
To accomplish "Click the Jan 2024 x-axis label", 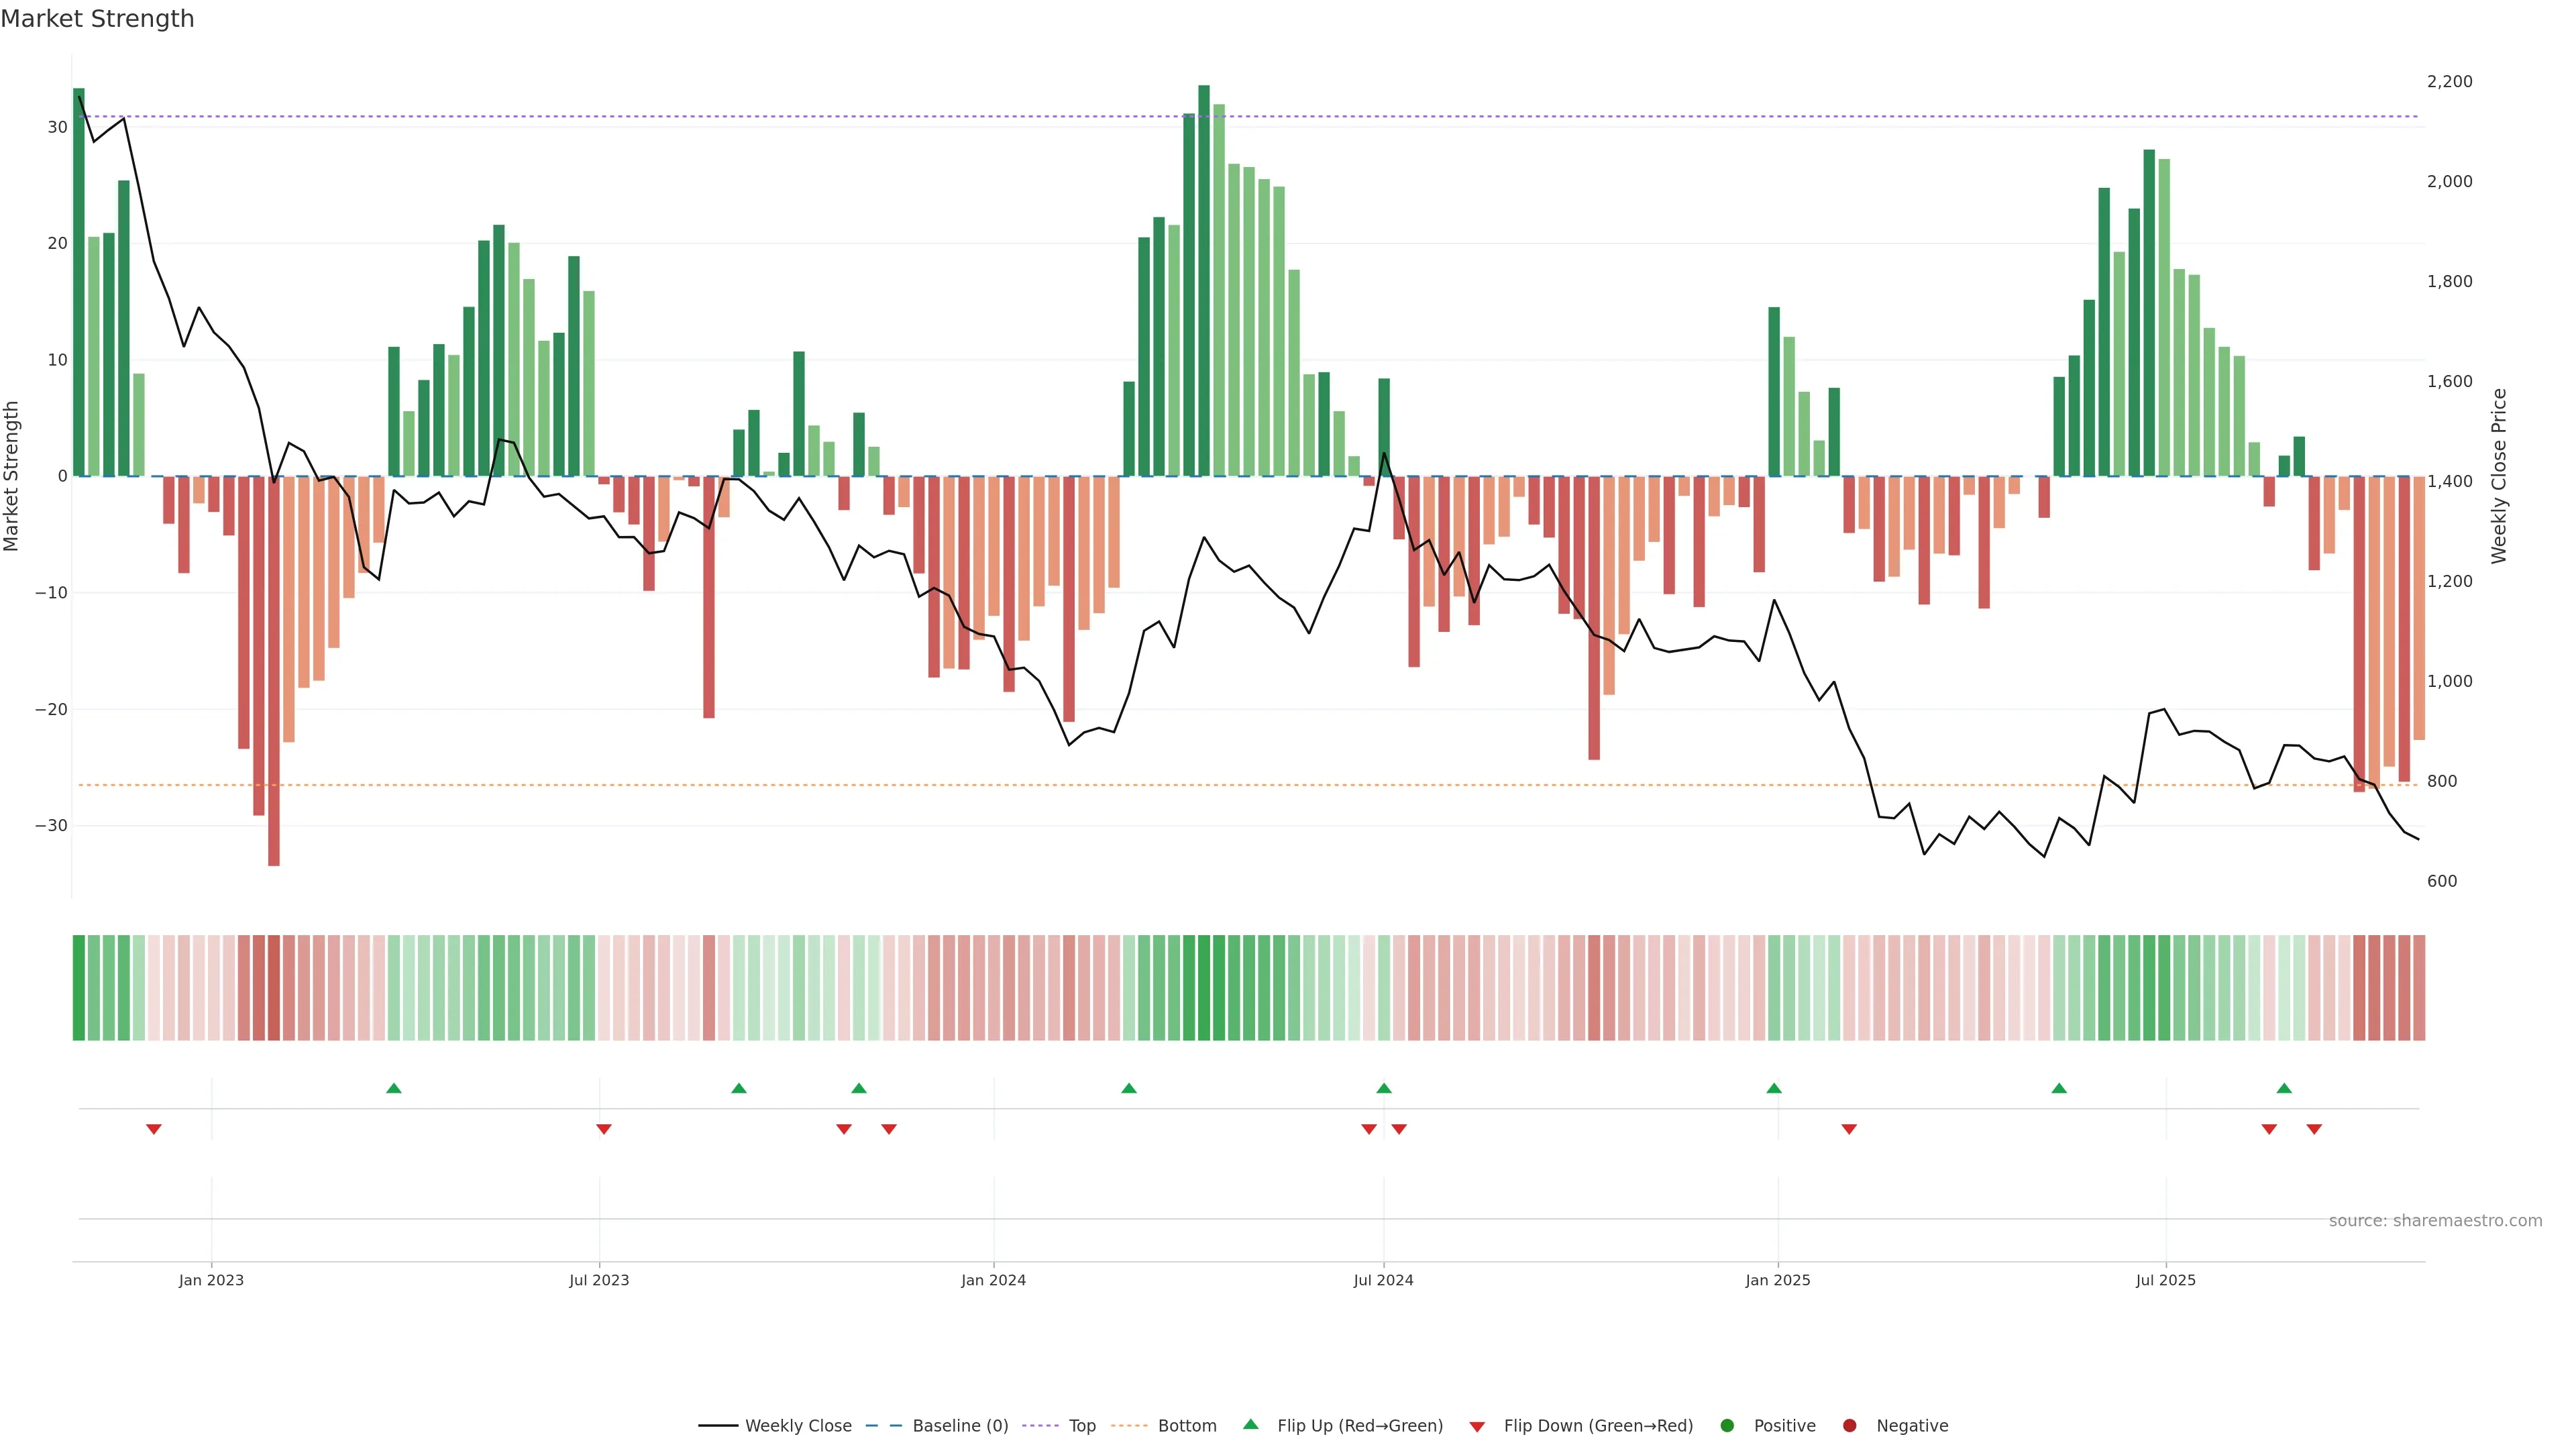I will click(x=993, y=1280).
